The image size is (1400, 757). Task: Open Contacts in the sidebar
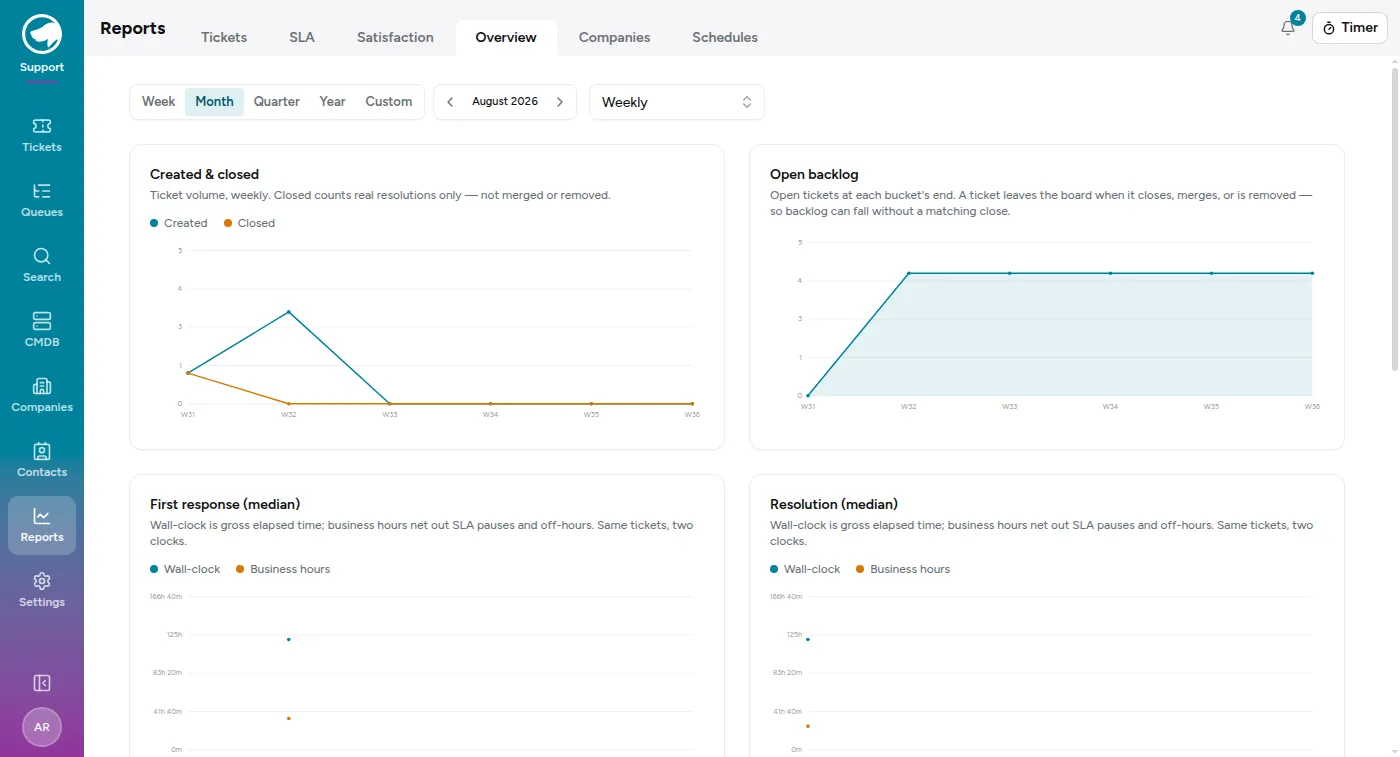(x=42, y=461)
